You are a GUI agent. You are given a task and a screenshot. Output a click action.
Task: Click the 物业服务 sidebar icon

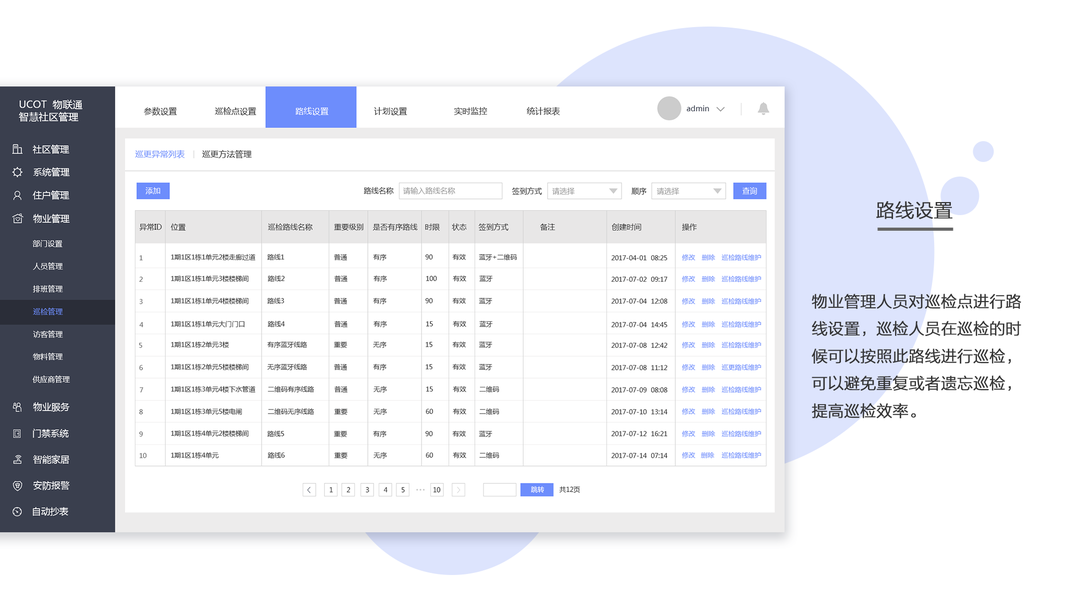17,407
